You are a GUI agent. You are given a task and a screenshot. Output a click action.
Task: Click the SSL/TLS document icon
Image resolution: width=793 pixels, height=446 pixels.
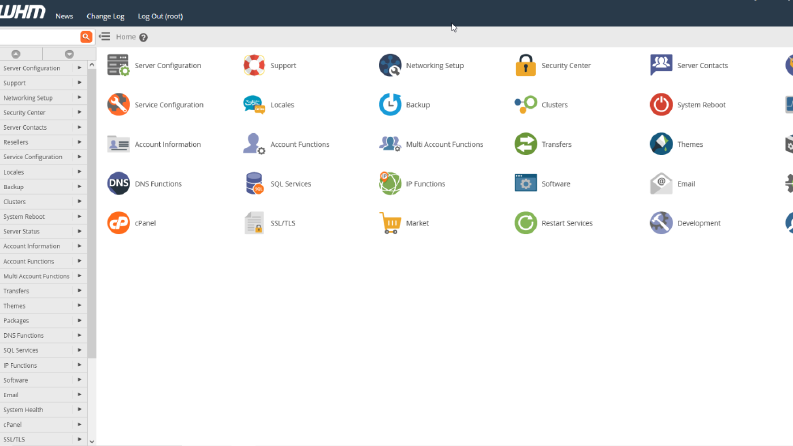[x=254, y=223]
